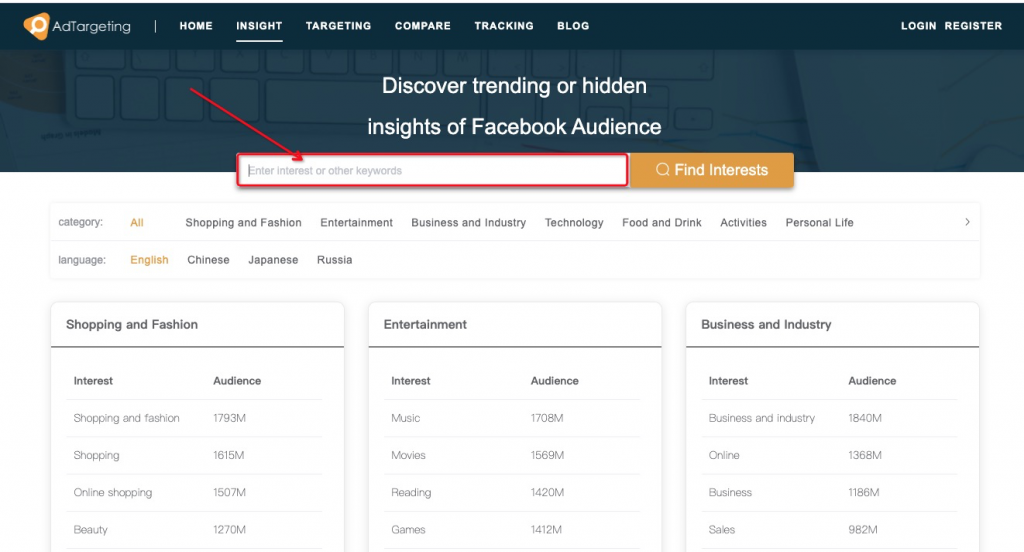This screenshot has width=1024, height=552.
Task: Open the Online shopping interest row
Action: click(x=197, y=493)
